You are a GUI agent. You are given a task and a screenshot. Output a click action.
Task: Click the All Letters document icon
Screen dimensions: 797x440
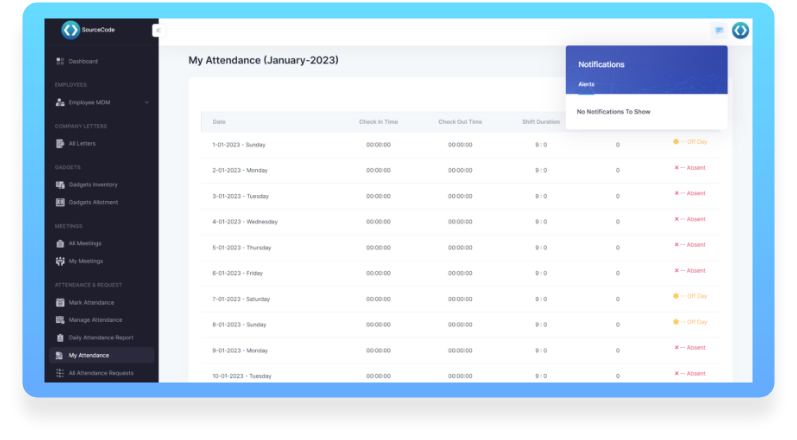(x=60, y=144)
